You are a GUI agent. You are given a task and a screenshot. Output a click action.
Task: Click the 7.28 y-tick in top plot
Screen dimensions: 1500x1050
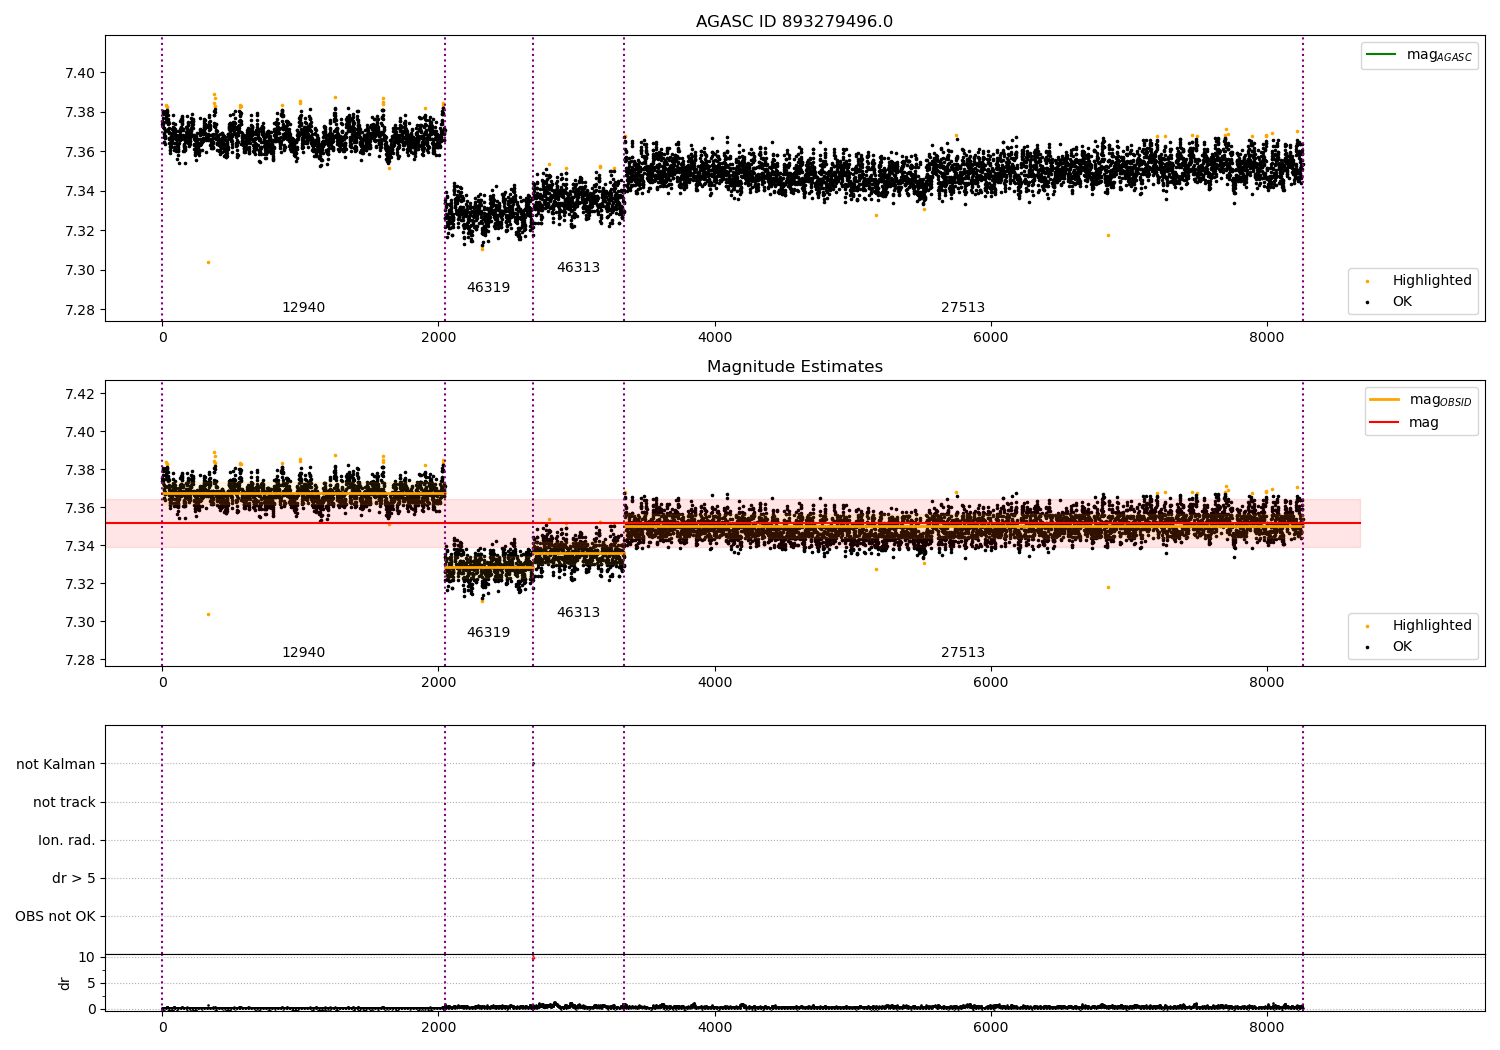[80, 310]
